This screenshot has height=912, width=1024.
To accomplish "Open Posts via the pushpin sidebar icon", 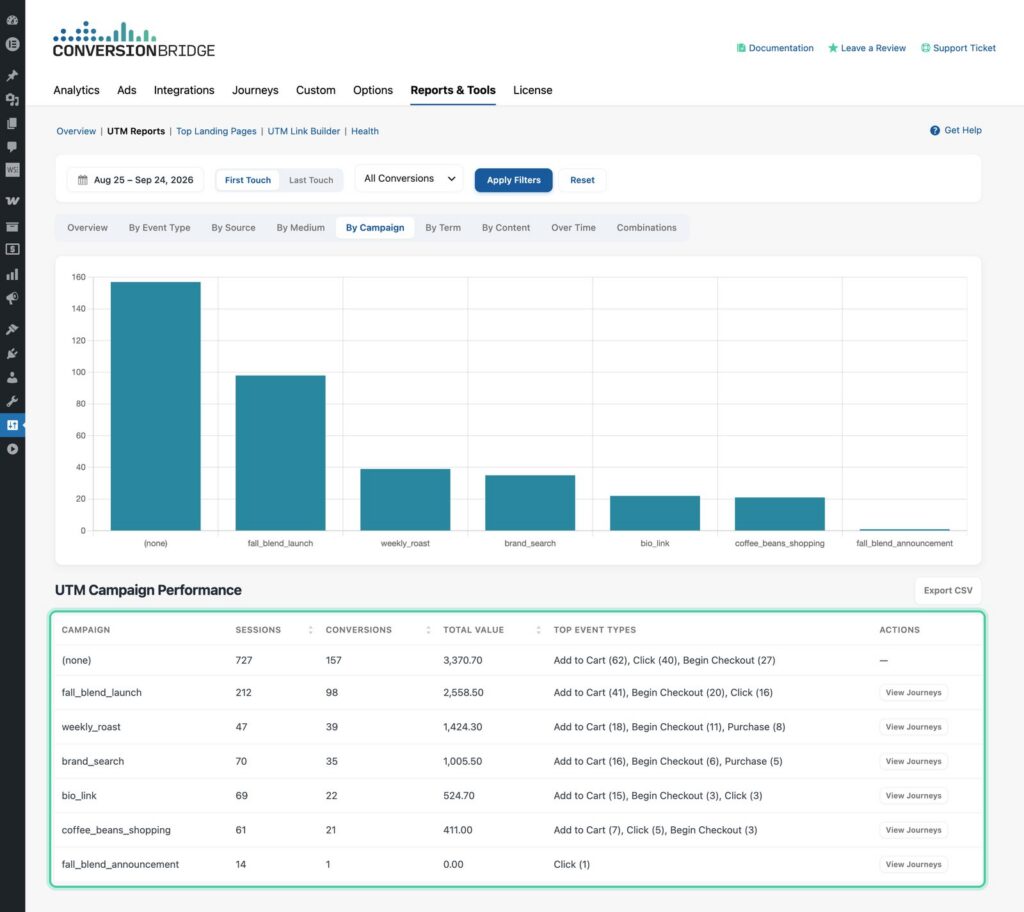I will point(12,76).
